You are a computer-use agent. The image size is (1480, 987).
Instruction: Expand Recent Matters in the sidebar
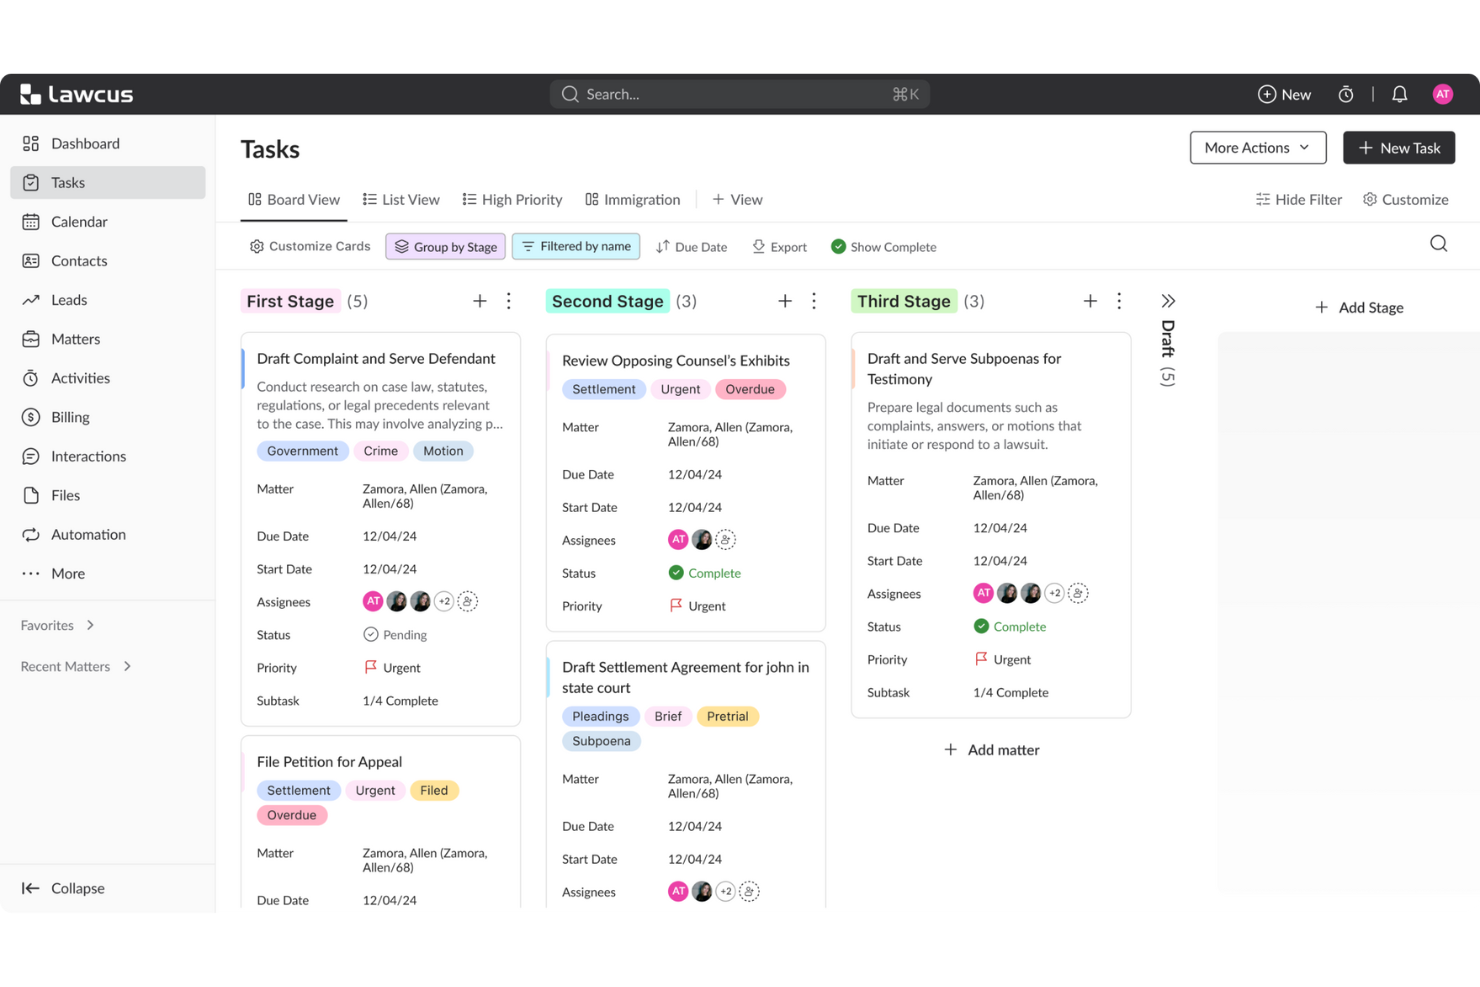pyautogui.click(x=75, y=666)
